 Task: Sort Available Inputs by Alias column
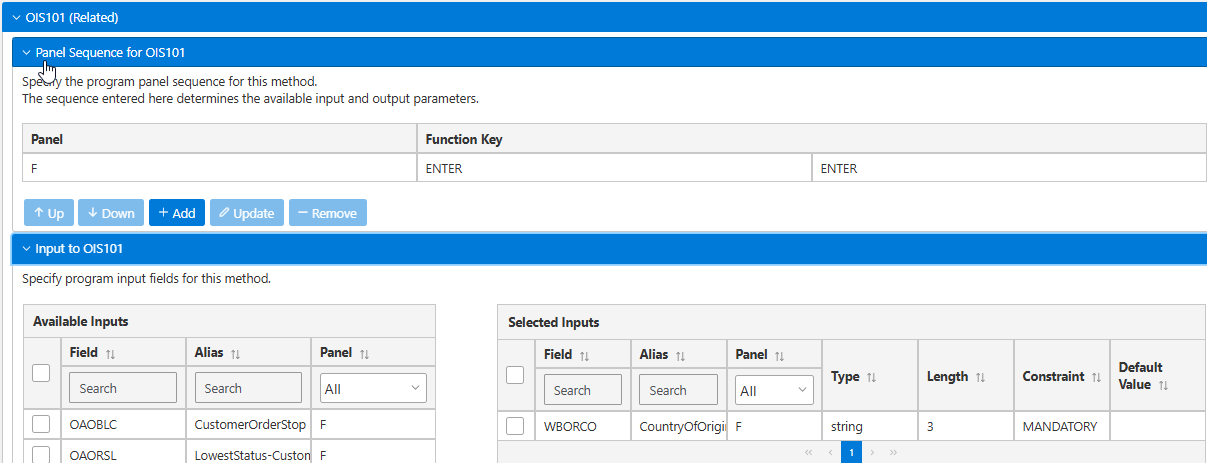pyautogui.click(x=235, y=354)
